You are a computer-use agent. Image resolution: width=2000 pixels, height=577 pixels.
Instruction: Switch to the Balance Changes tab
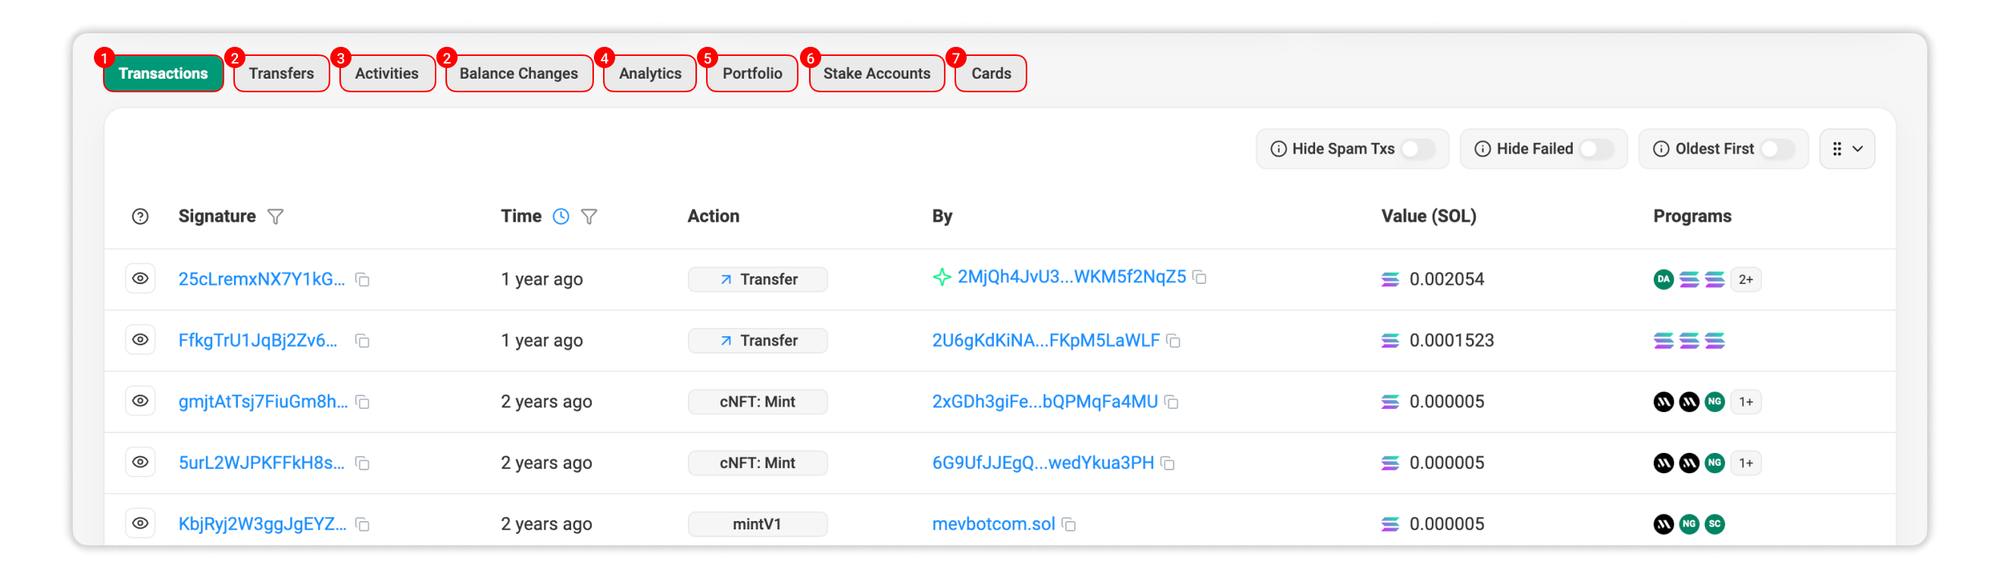click(518, 74)
